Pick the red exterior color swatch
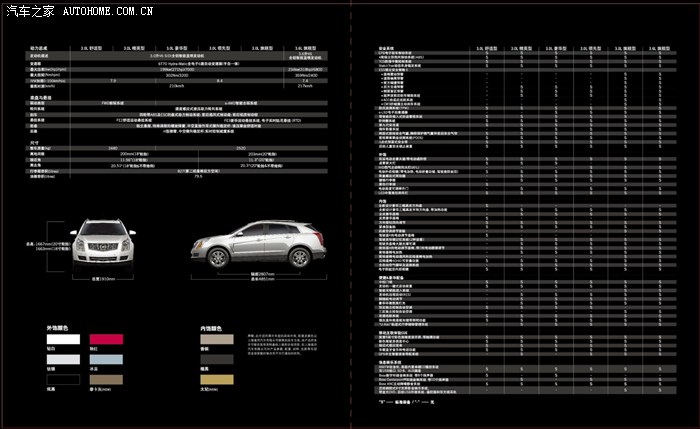 (107, 340)
